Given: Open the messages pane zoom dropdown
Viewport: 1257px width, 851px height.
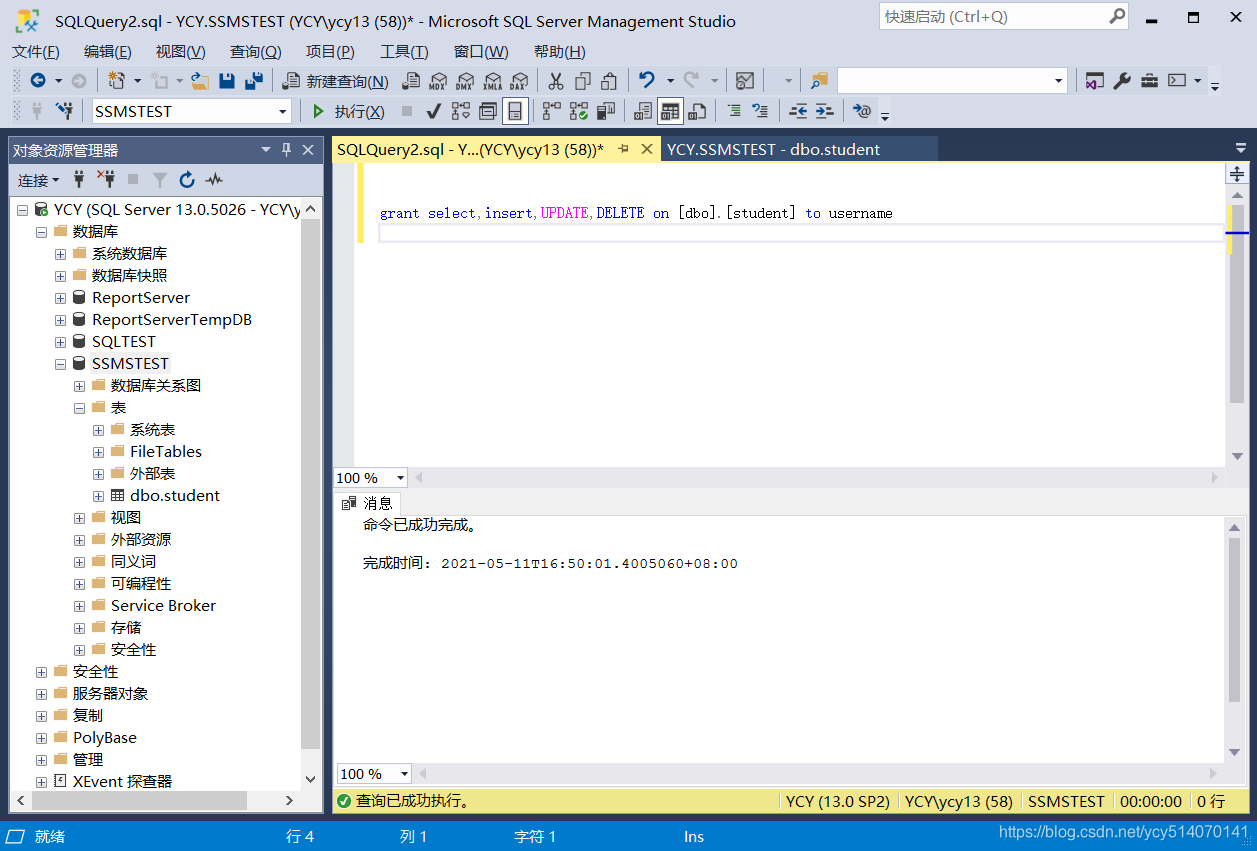Looking at the screenshot, I should click(404, 773).
